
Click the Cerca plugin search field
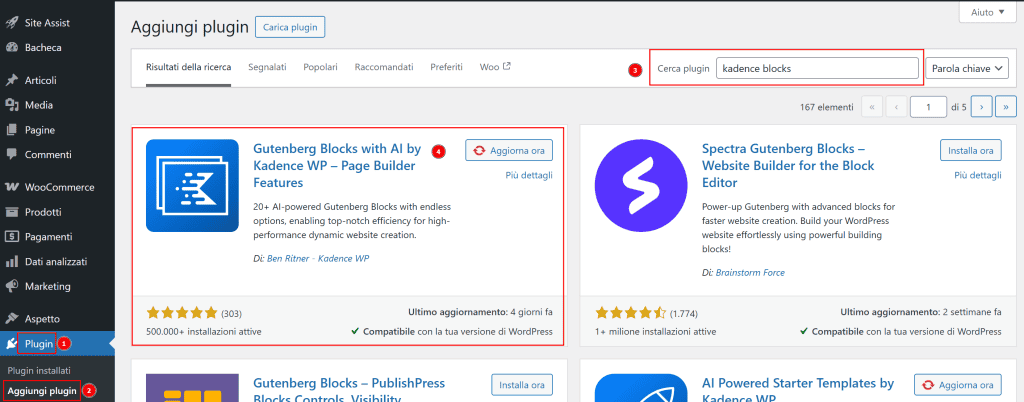pyautogui.click(x=817, y=68)
